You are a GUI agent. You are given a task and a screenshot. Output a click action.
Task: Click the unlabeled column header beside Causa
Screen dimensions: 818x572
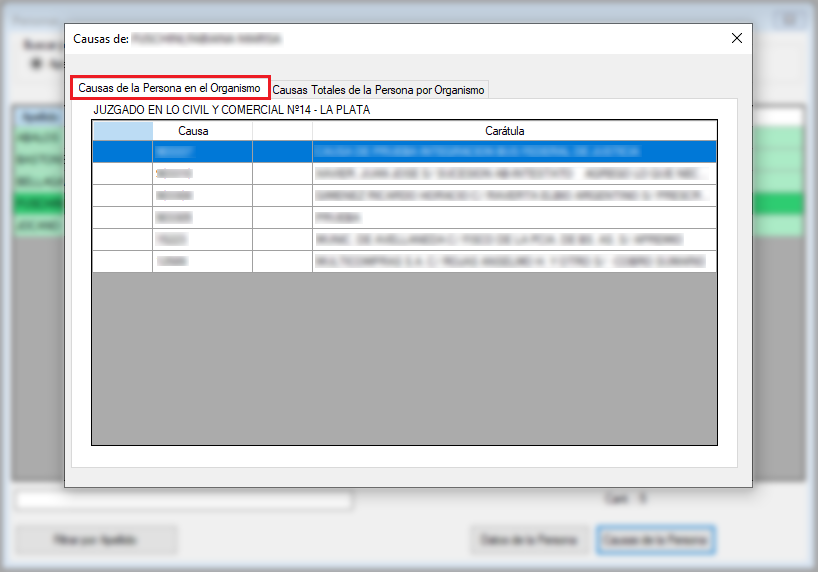[x=282, y=131]
